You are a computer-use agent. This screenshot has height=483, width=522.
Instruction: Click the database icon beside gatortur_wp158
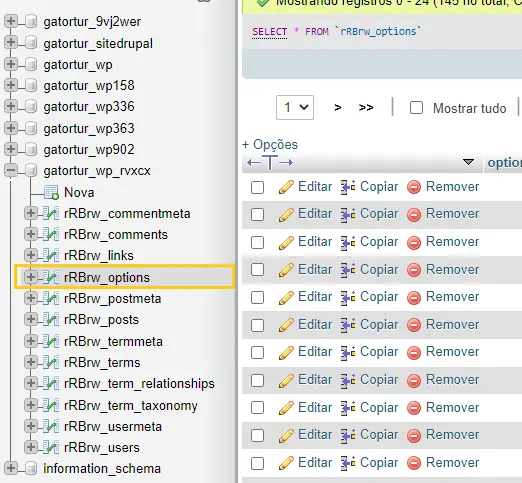coord(31,86)
